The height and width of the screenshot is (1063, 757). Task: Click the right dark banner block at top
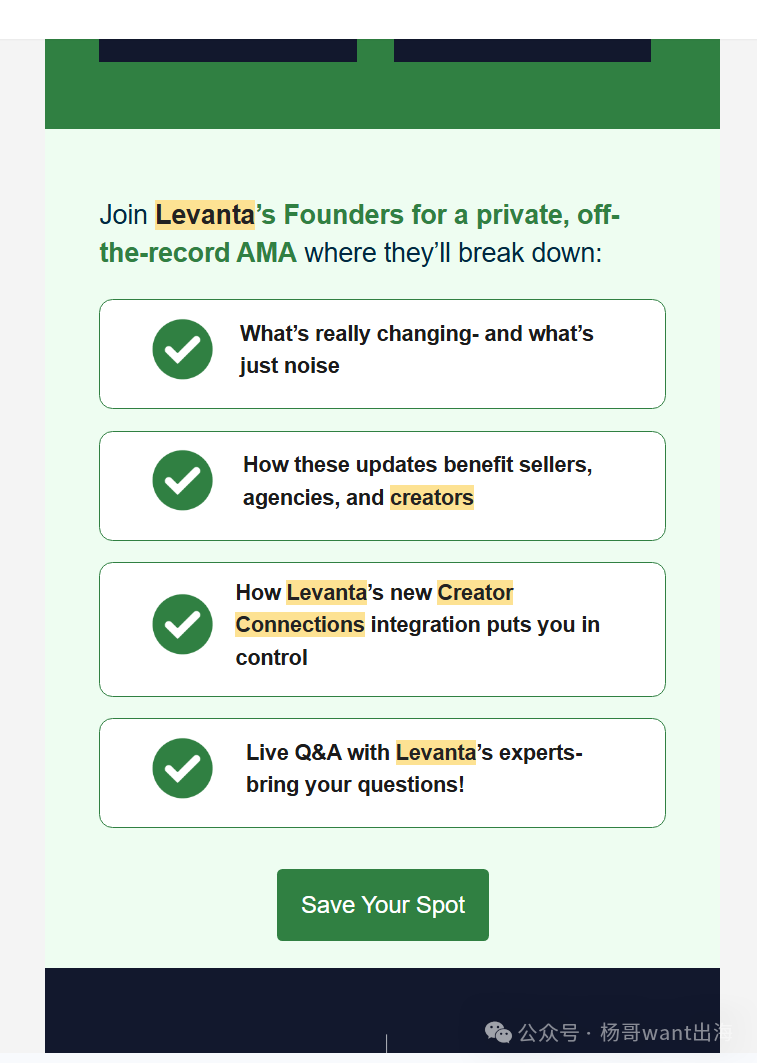tap(523, 50)
